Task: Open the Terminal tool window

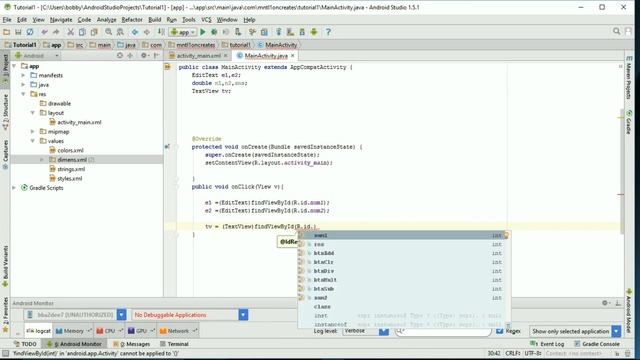Action: (x=175, y=344)
